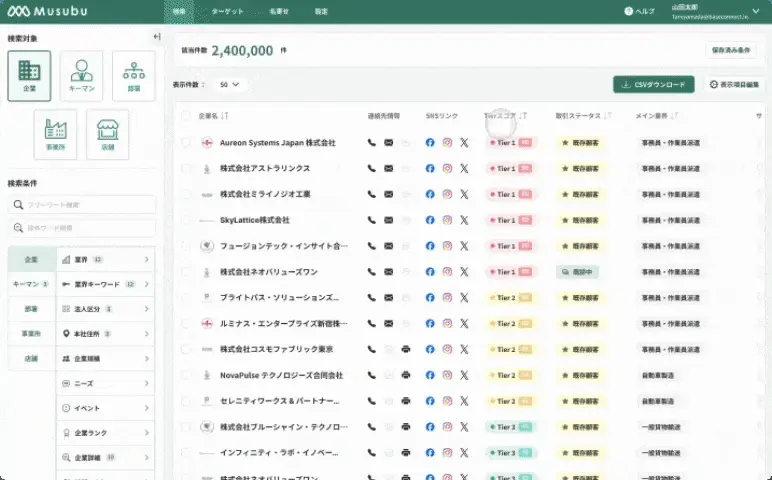Check the 株式会社ミライノジオ工業 row checkbox
Image resolution: width=772 pixels, height=480 pixels.
(x=186, y=194)
